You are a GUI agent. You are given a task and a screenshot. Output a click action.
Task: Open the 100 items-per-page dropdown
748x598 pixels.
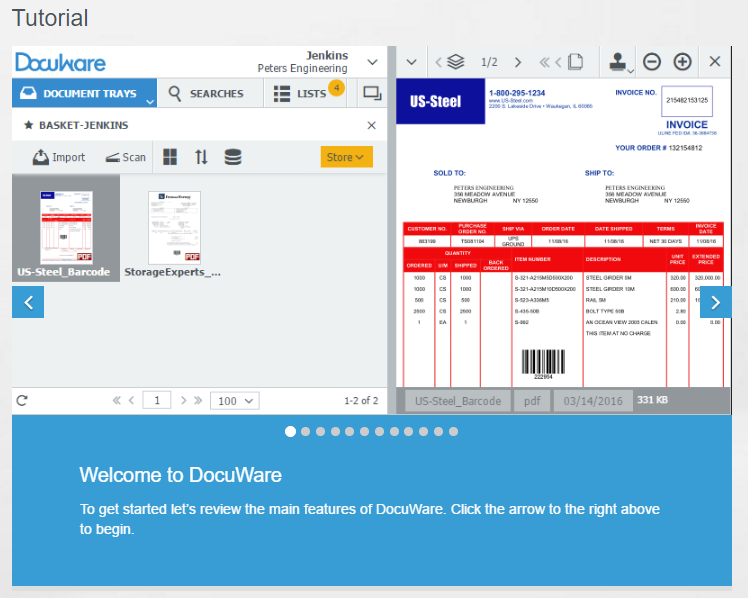(x=237, y=401)
